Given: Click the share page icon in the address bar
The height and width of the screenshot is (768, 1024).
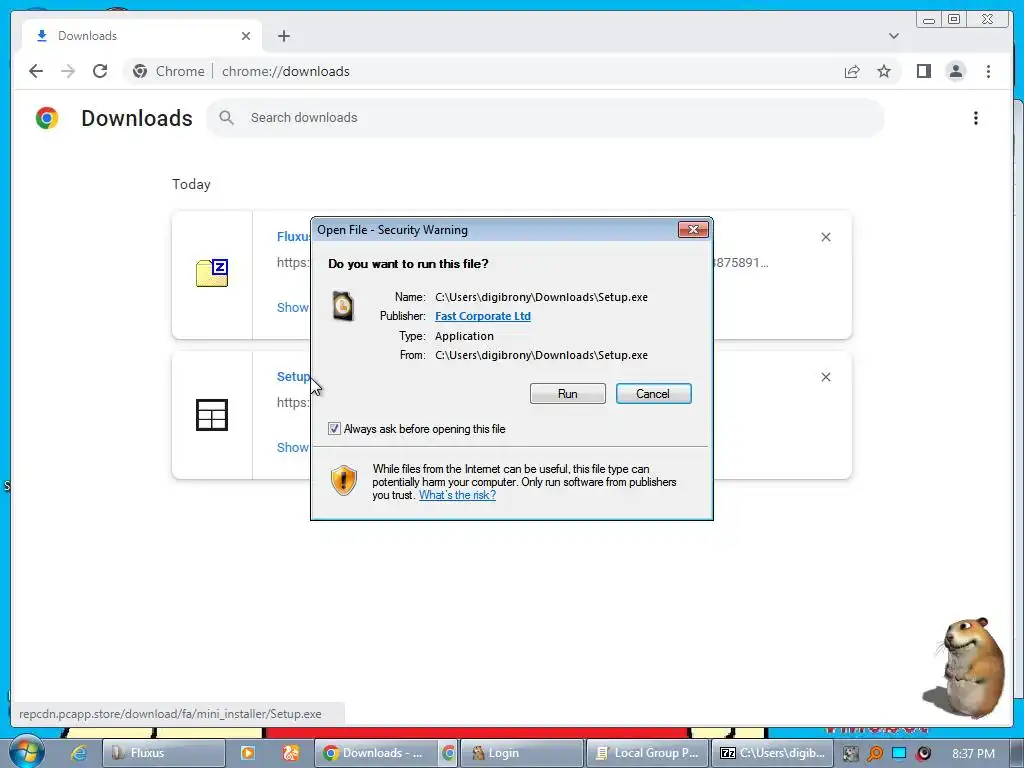Looking at the screenshot, I should pyautogui.click(x=852, y=71).
